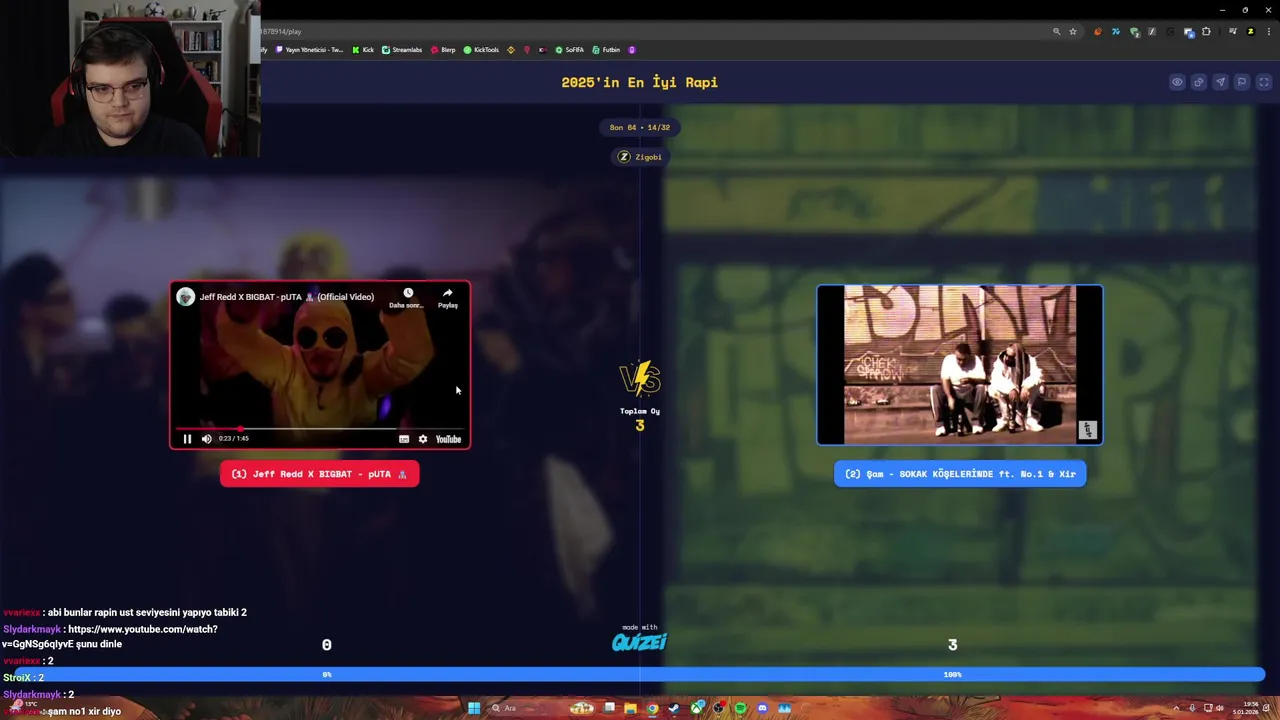
Task: Open Xbox app from the taskbar
Action: pos(696,708)
